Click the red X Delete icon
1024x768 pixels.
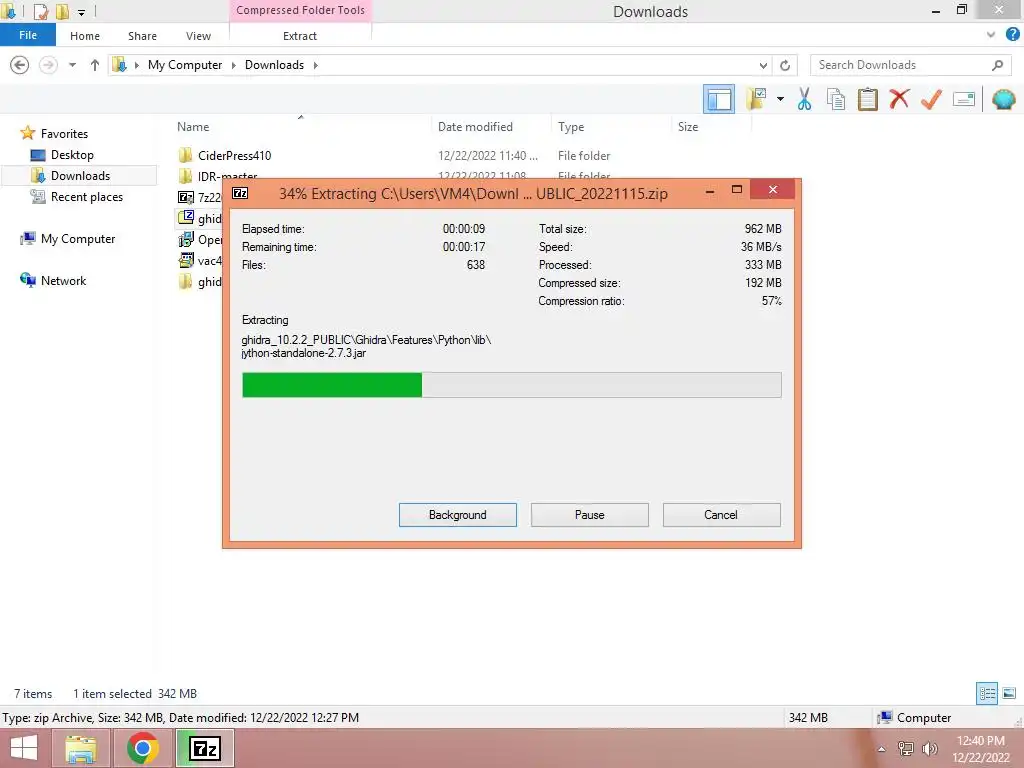click(899, 99)
